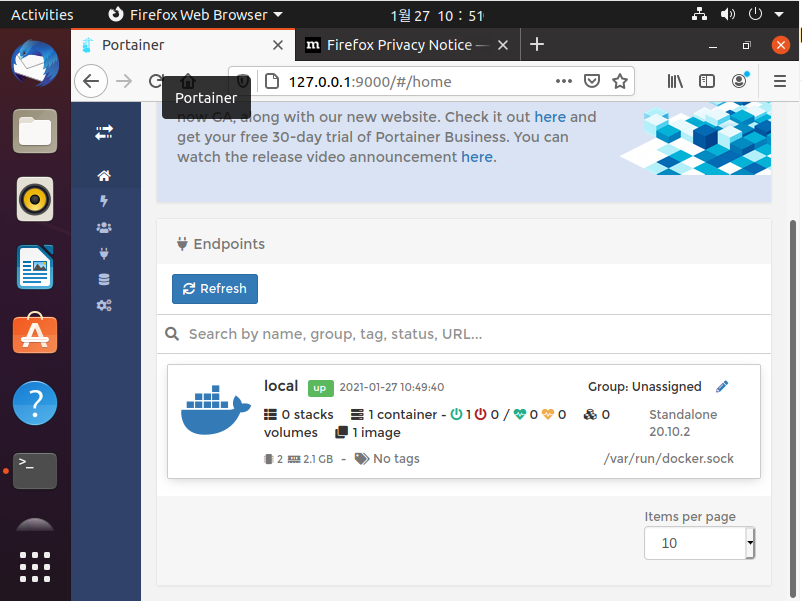Image resolution: width=802 pixels, height=601 pixels.
Task: Open Settings via the sidebar gears icon
Action: click(104, 305)
